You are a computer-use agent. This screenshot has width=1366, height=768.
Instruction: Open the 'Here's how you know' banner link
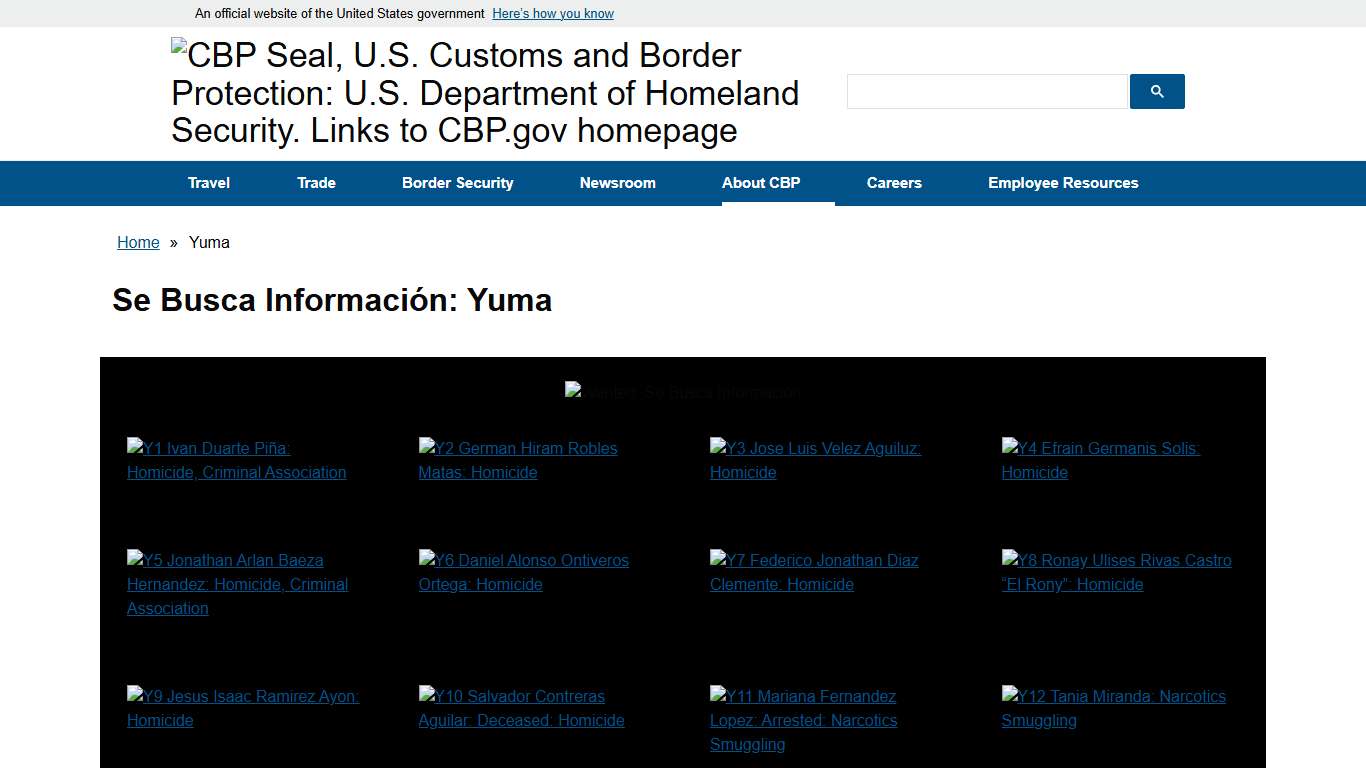click(x=552, y=13)
